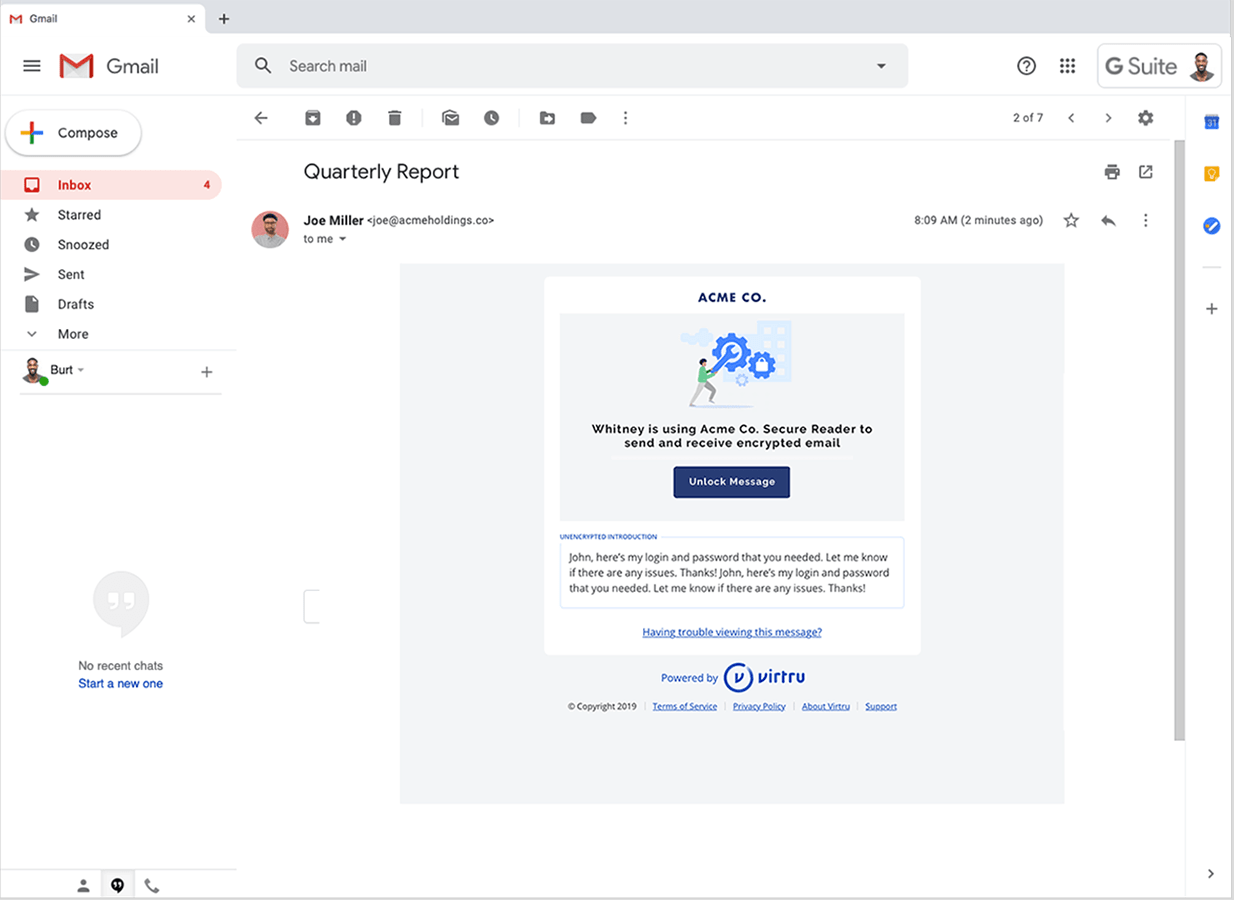Open email in a new window
Screen dimensions: 1234x900
click(x=1146, y=172)
